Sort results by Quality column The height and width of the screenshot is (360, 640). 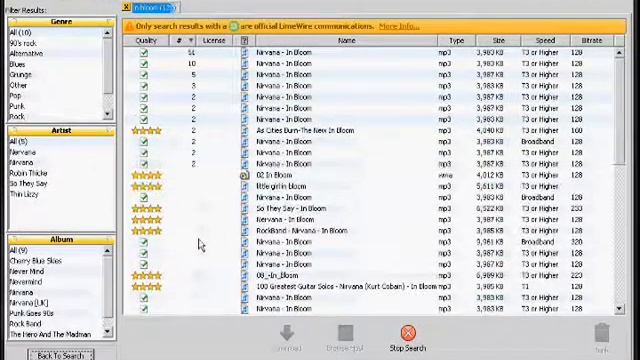146,40
